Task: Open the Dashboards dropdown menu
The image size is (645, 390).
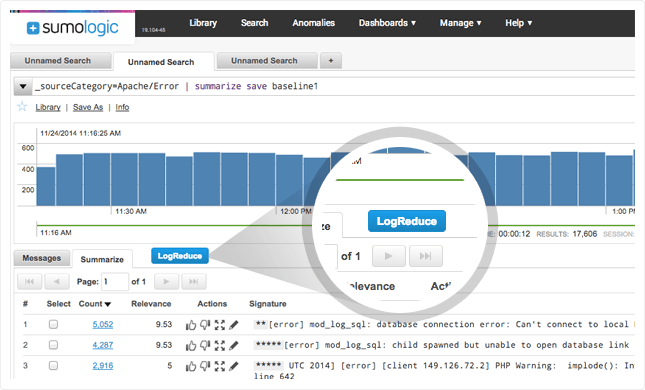Action: point(387,23)
